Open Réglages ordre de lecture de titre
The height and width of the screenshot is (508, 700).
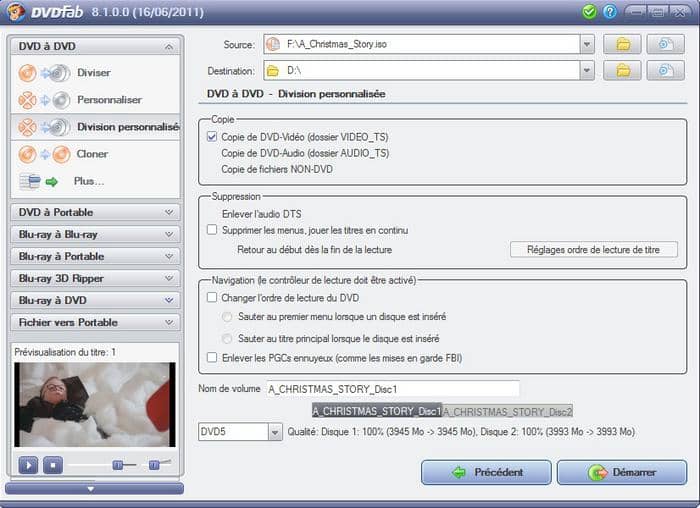594,250
